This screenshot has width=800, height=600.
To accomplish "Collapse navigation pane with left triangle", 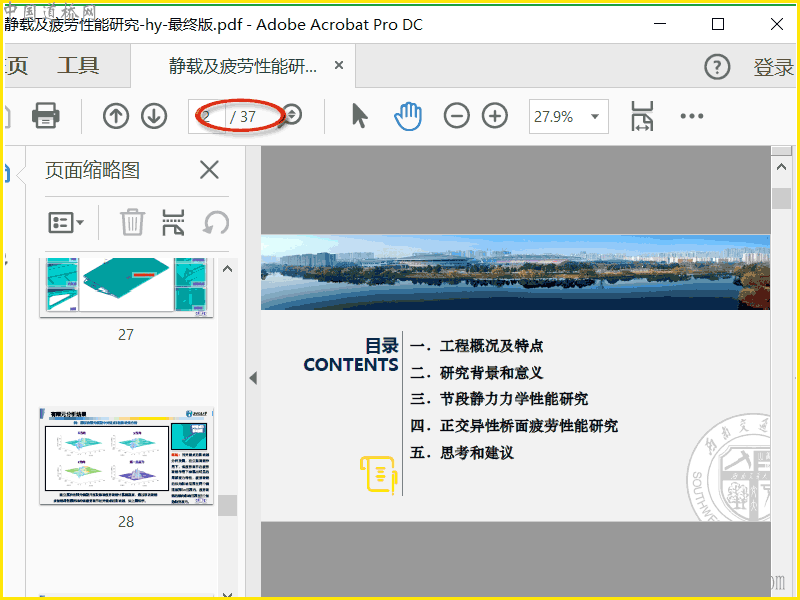I will (253, 378).
